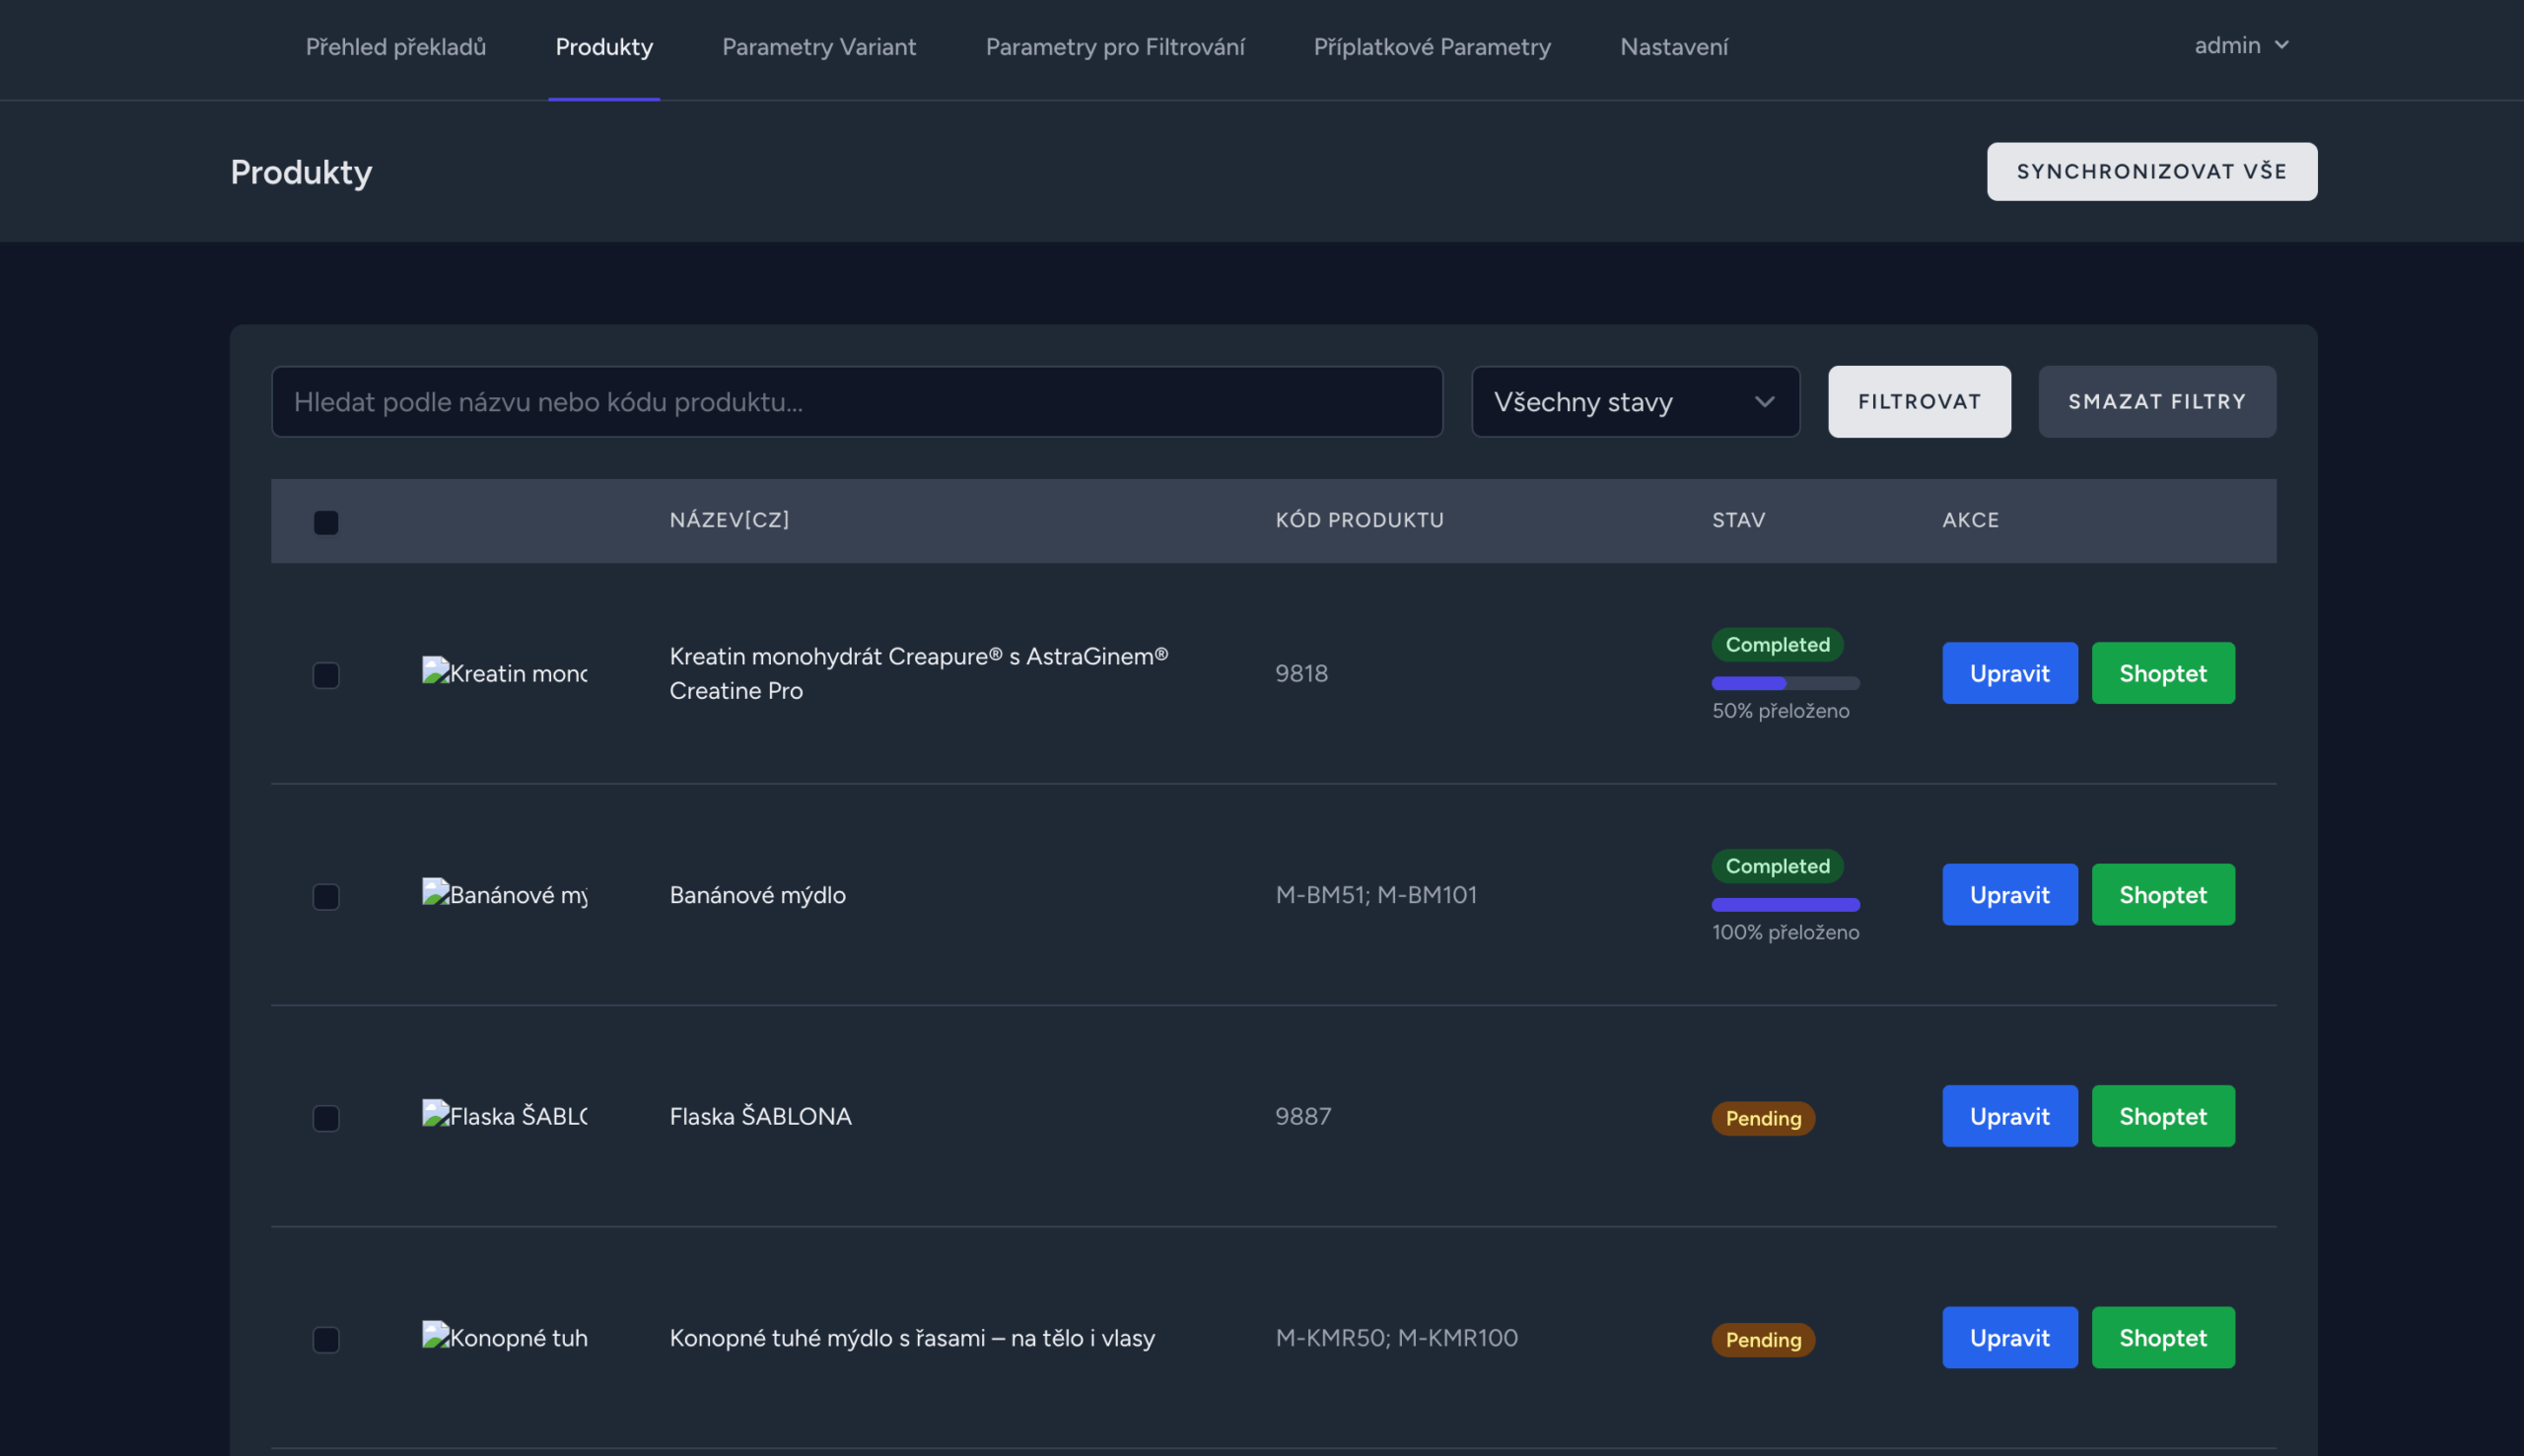This screenshot has width=2524, height=1456.
Task: Click the 50% přeloženo progress bar
Action: click(1785, 683)
